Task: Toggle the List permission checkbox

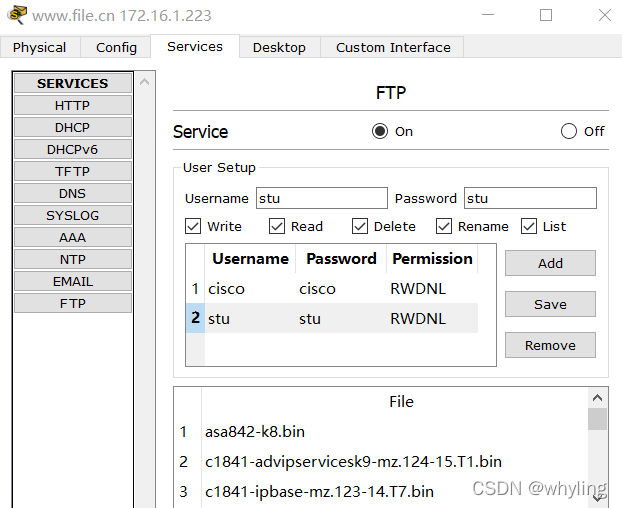Action: point(529,226)
